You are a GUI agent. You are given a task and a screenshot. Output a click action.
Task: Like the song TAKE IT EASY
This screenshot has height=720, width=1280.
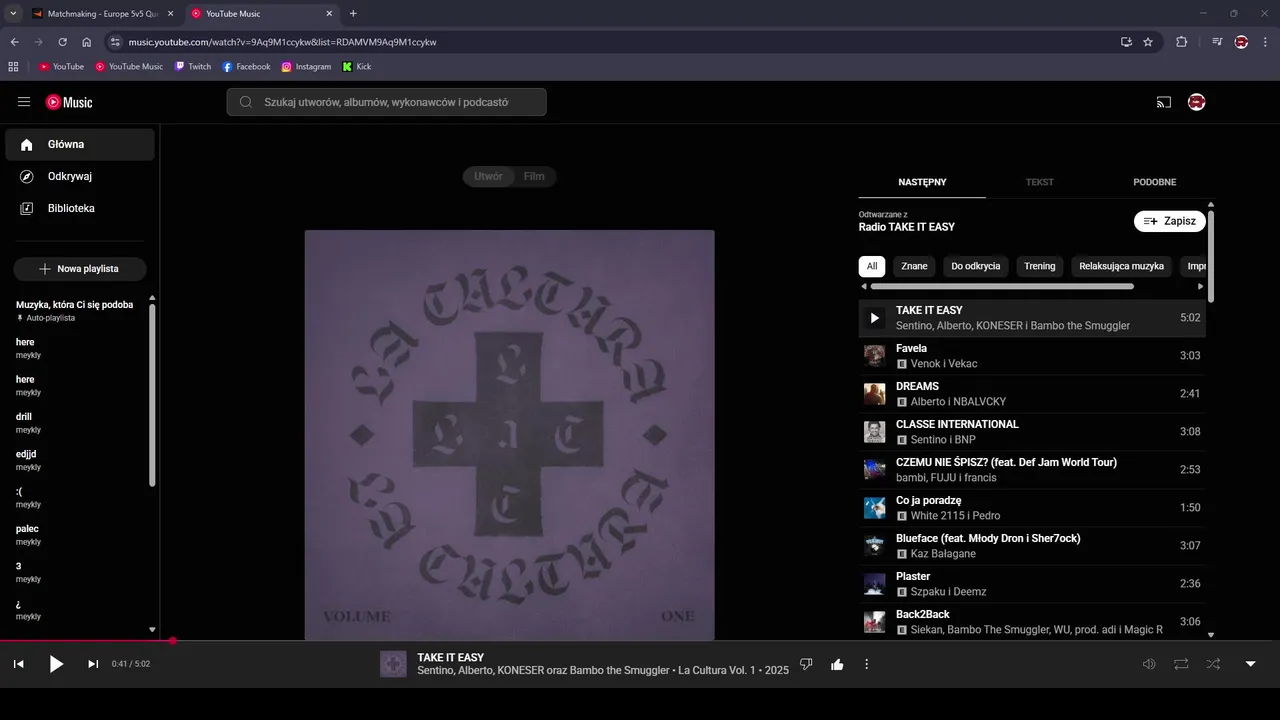click(x=837, y=664)
